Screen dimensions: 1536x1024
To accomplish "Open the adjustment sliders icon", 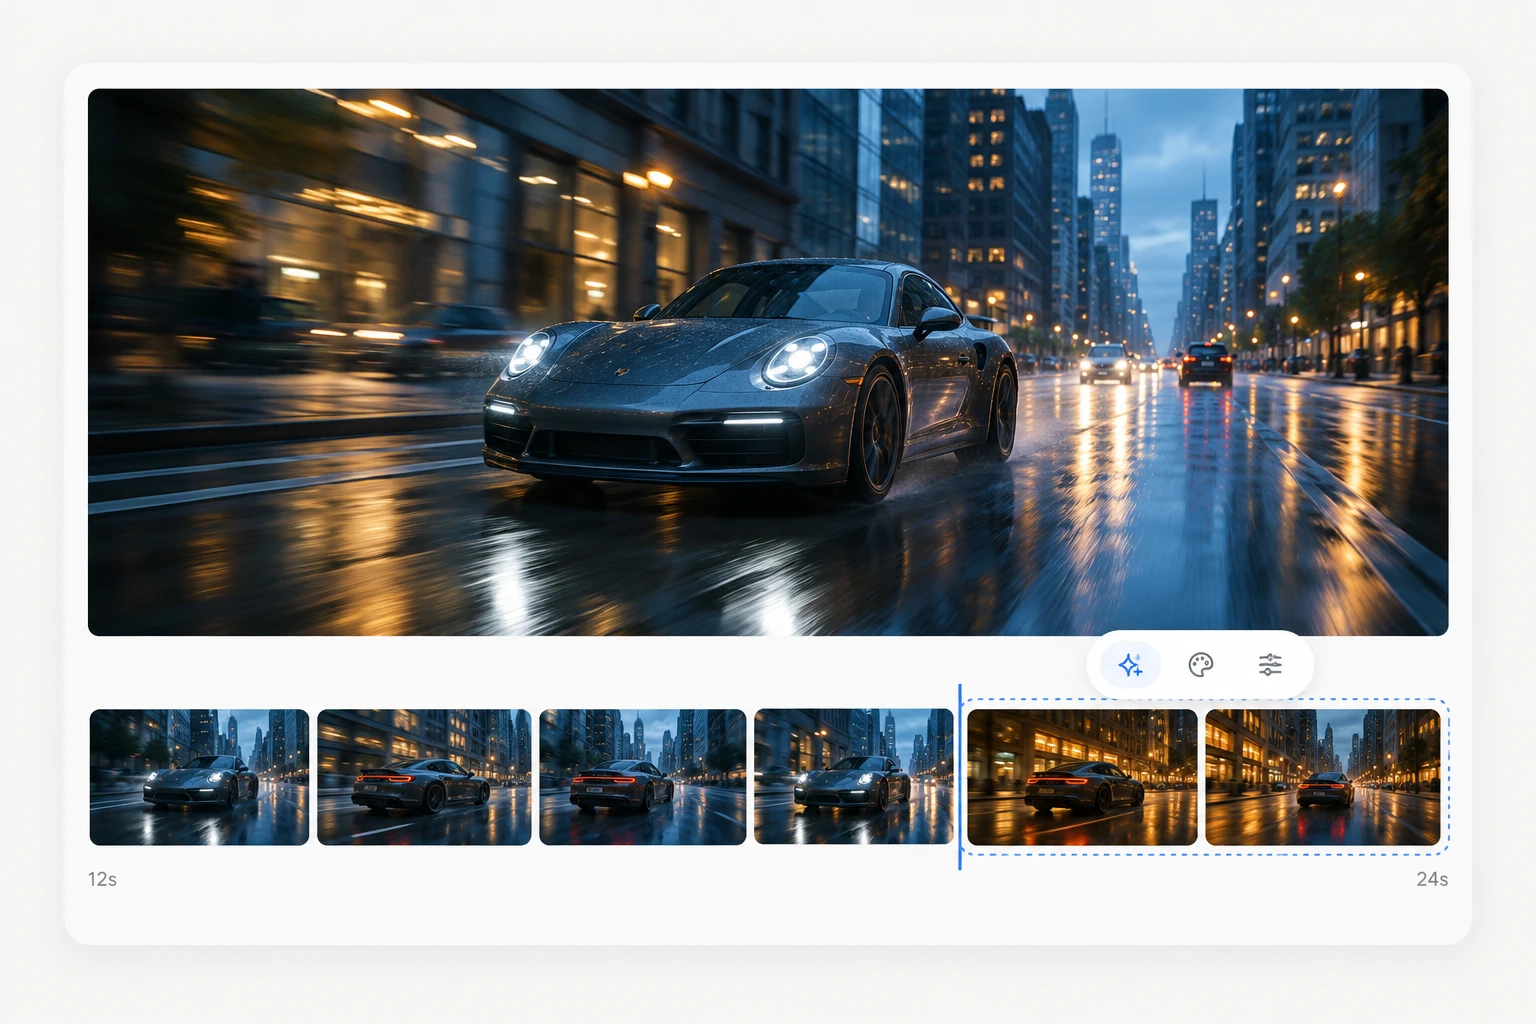I will pyautogui.click(x=1270, y=665).
